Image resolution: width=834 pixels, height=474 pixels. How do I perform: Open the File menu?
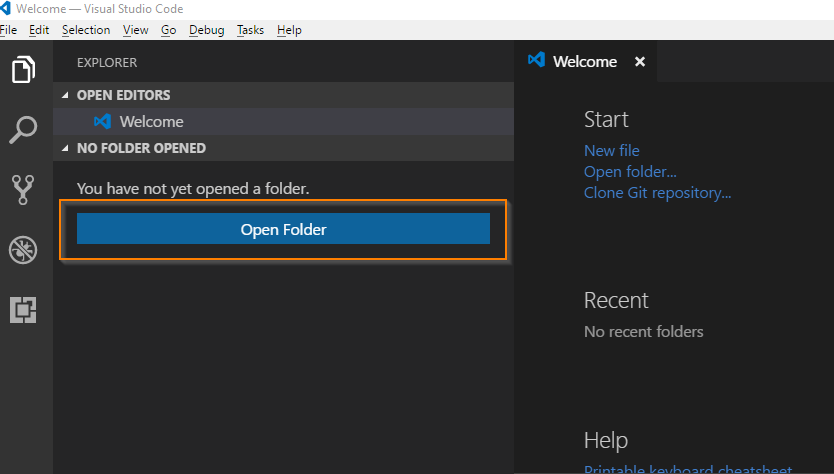[x=9, y=30]
